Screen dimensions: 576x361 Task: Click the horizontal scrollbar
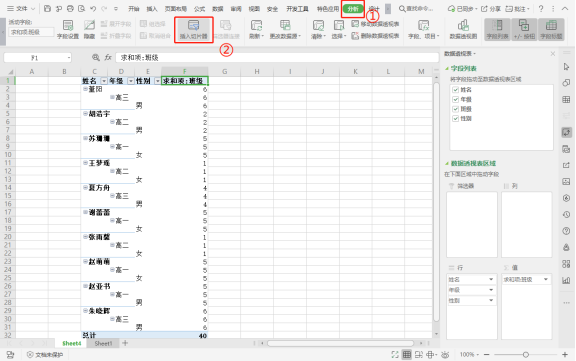(341, 343)
